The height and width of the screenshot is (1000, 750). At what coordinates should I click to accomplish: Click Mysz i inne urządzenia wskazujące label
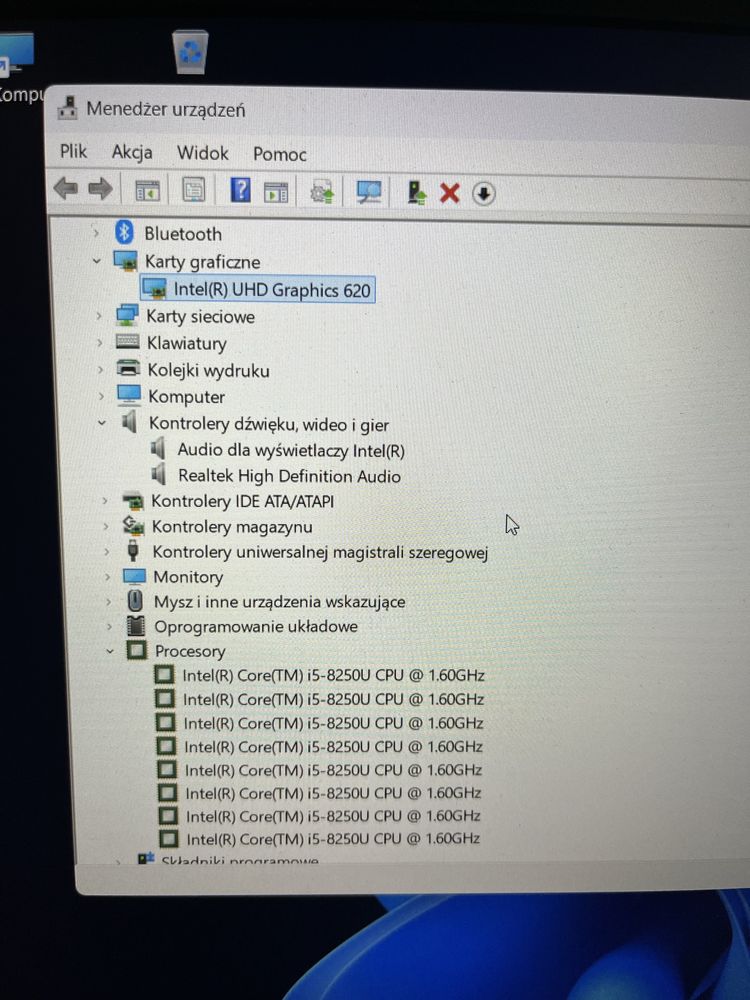(x=280, y=601)
